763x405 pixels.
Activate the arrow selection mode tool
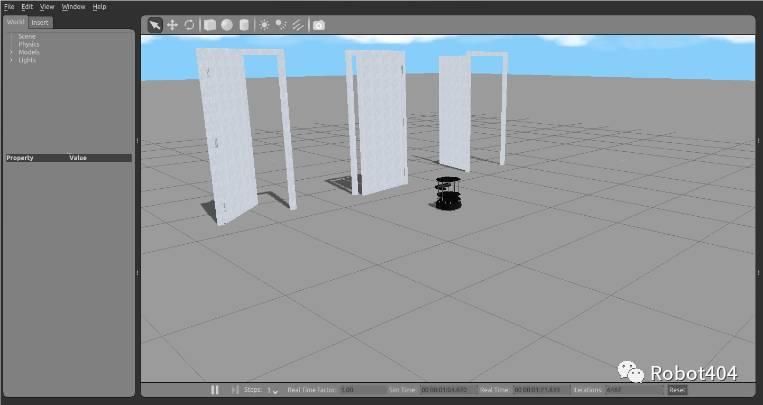tap(155, 25)
